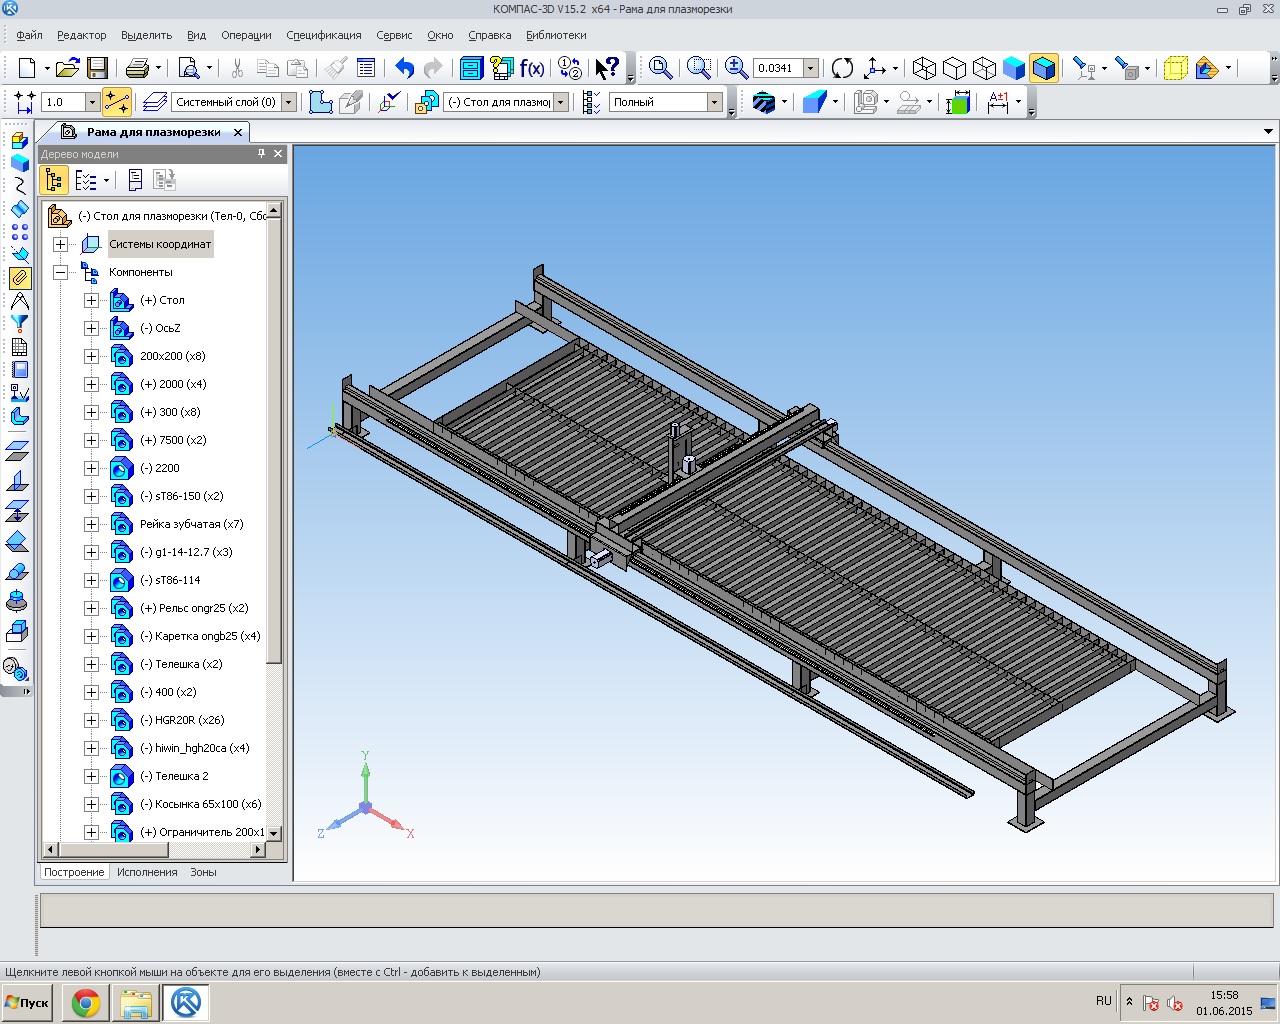Expand the Системы координат tree node
Screen dimensions: 1280x1024
(x=61, y=244)
